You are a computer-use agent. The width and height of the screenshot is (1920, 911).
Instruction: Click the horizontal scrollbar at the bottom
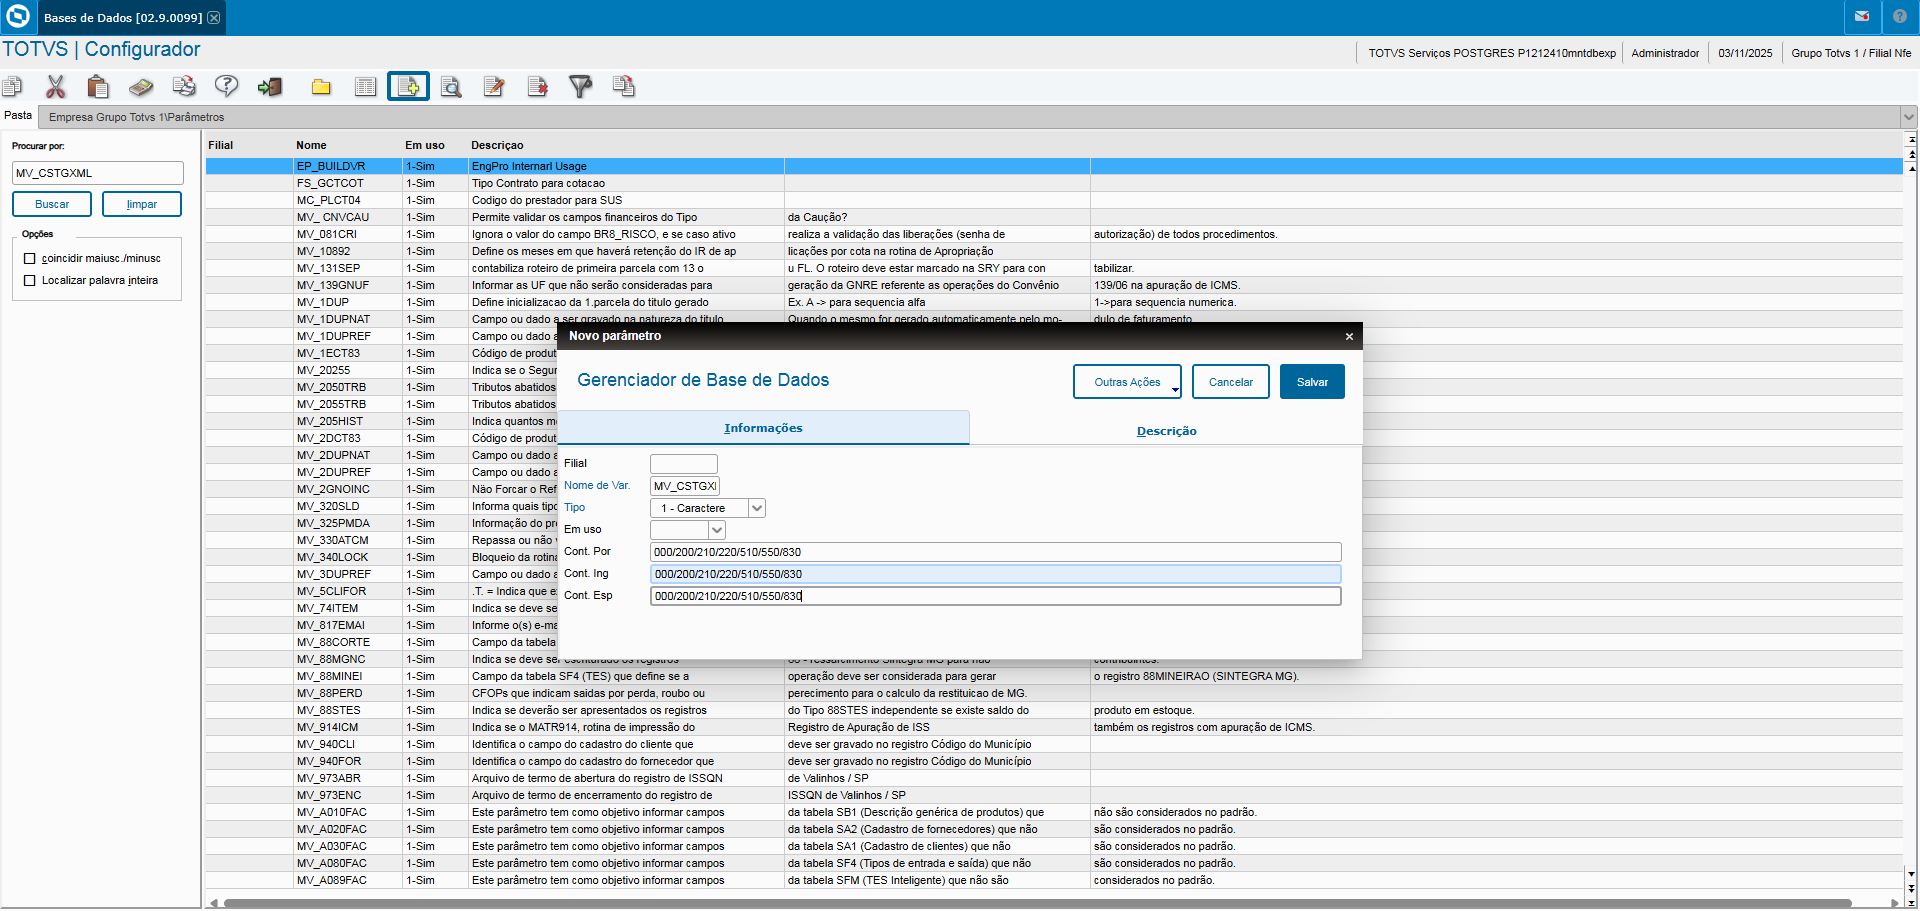click(x=1038, y=903)
